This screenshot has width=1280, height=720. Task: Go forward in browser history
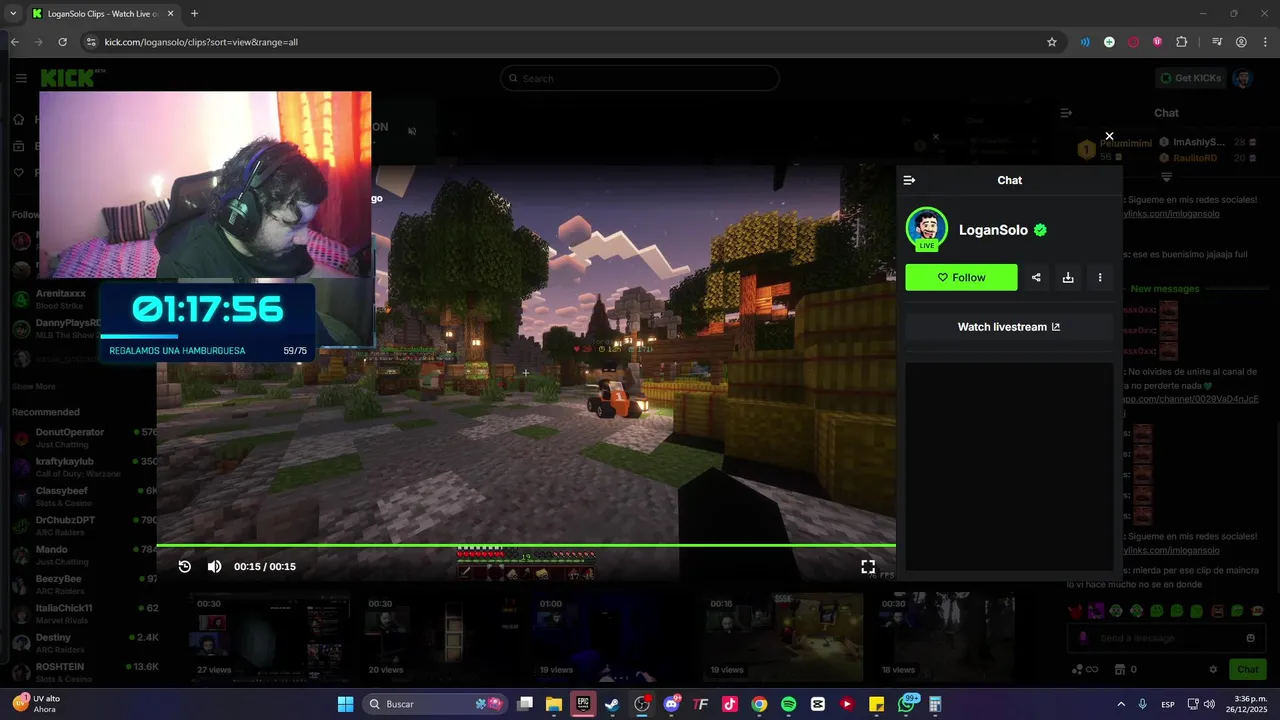[x=38, y=42]
